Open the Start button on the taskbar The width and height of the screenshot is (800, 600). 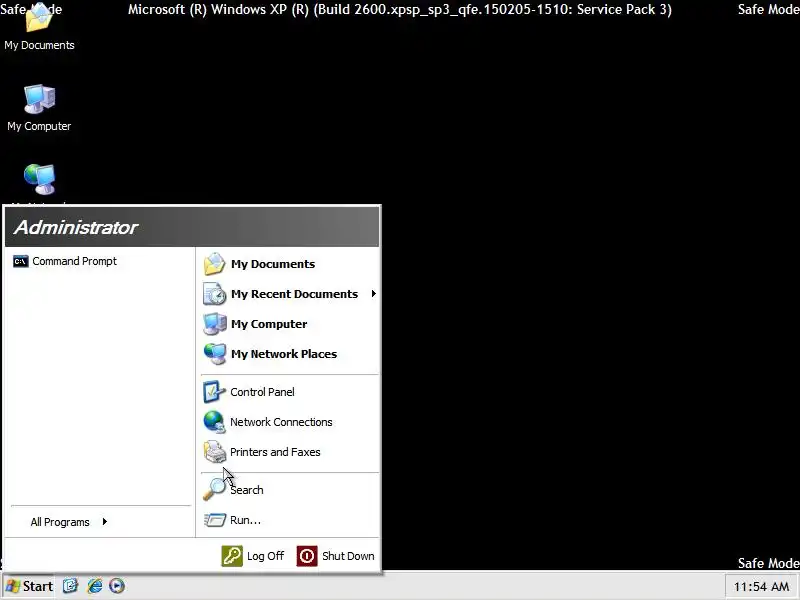pos(29,586)
